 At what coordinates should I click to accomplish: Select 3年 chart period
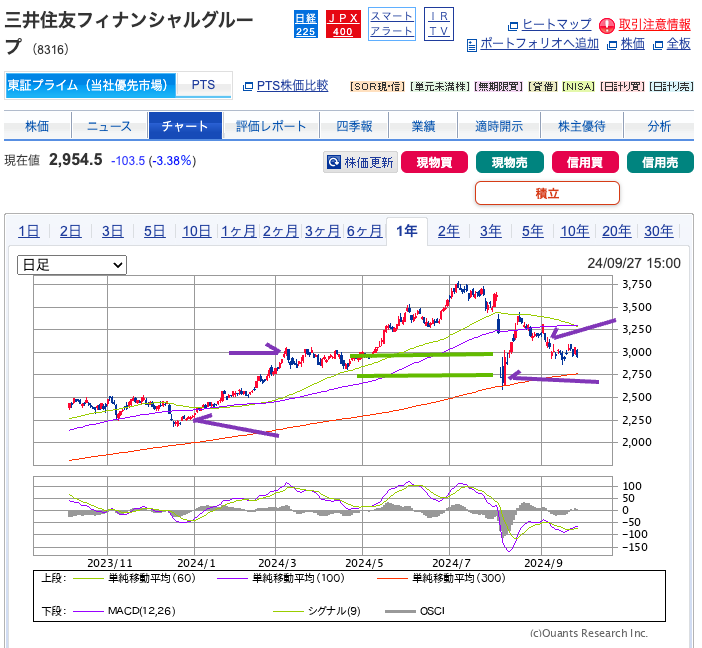tap(491, 231)
